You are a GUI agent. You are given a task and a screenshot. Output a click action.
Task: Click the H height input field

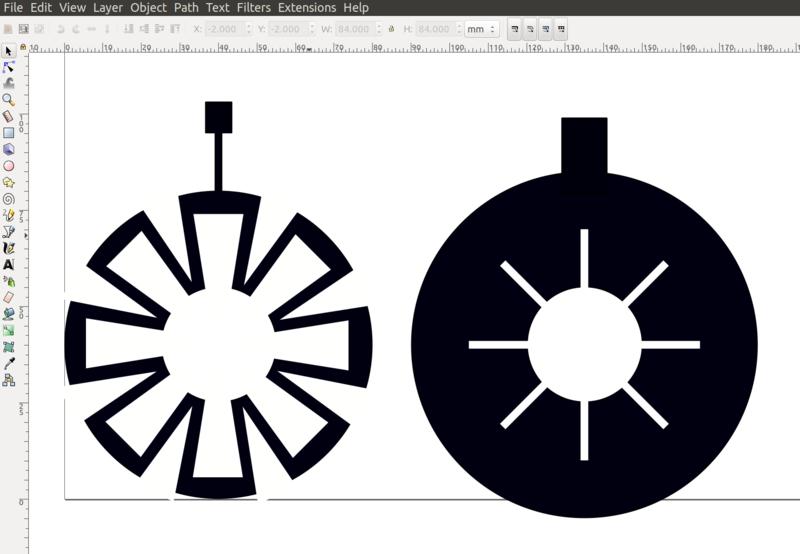[435, 29]
